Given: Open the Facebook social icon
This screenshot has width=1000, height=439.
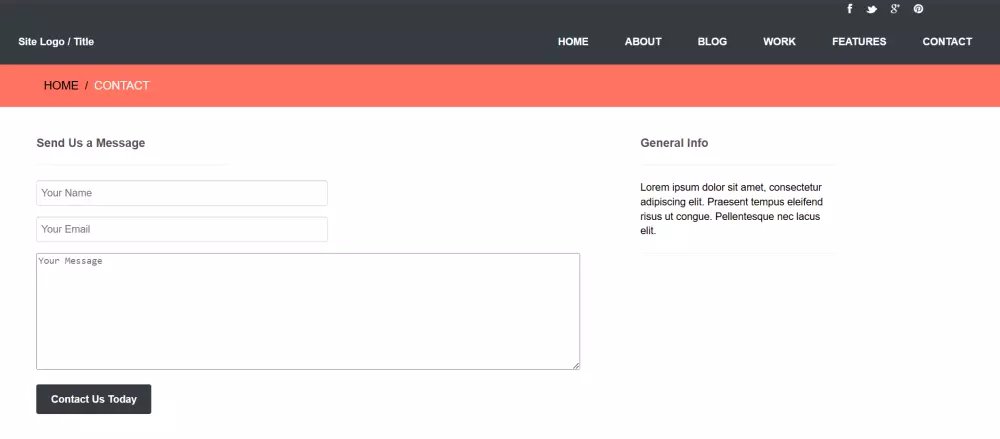Looking at the screenshot, I should click(x=849, y=9).
